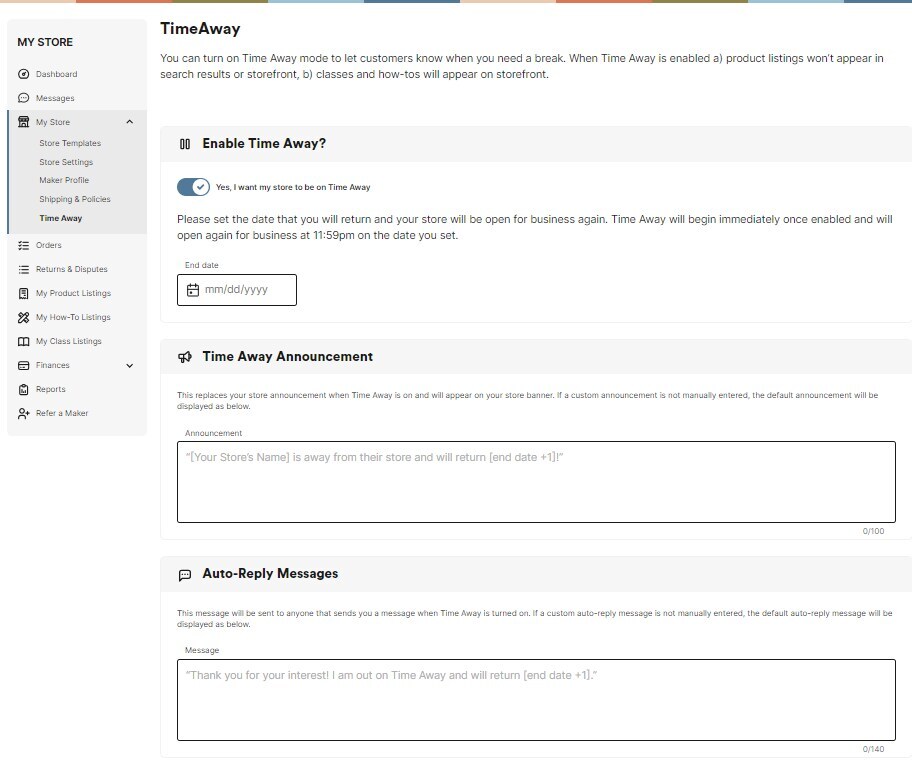912x760 pixels.
Task: Select the My Store storefront icon
Action: tap(25, 121)
